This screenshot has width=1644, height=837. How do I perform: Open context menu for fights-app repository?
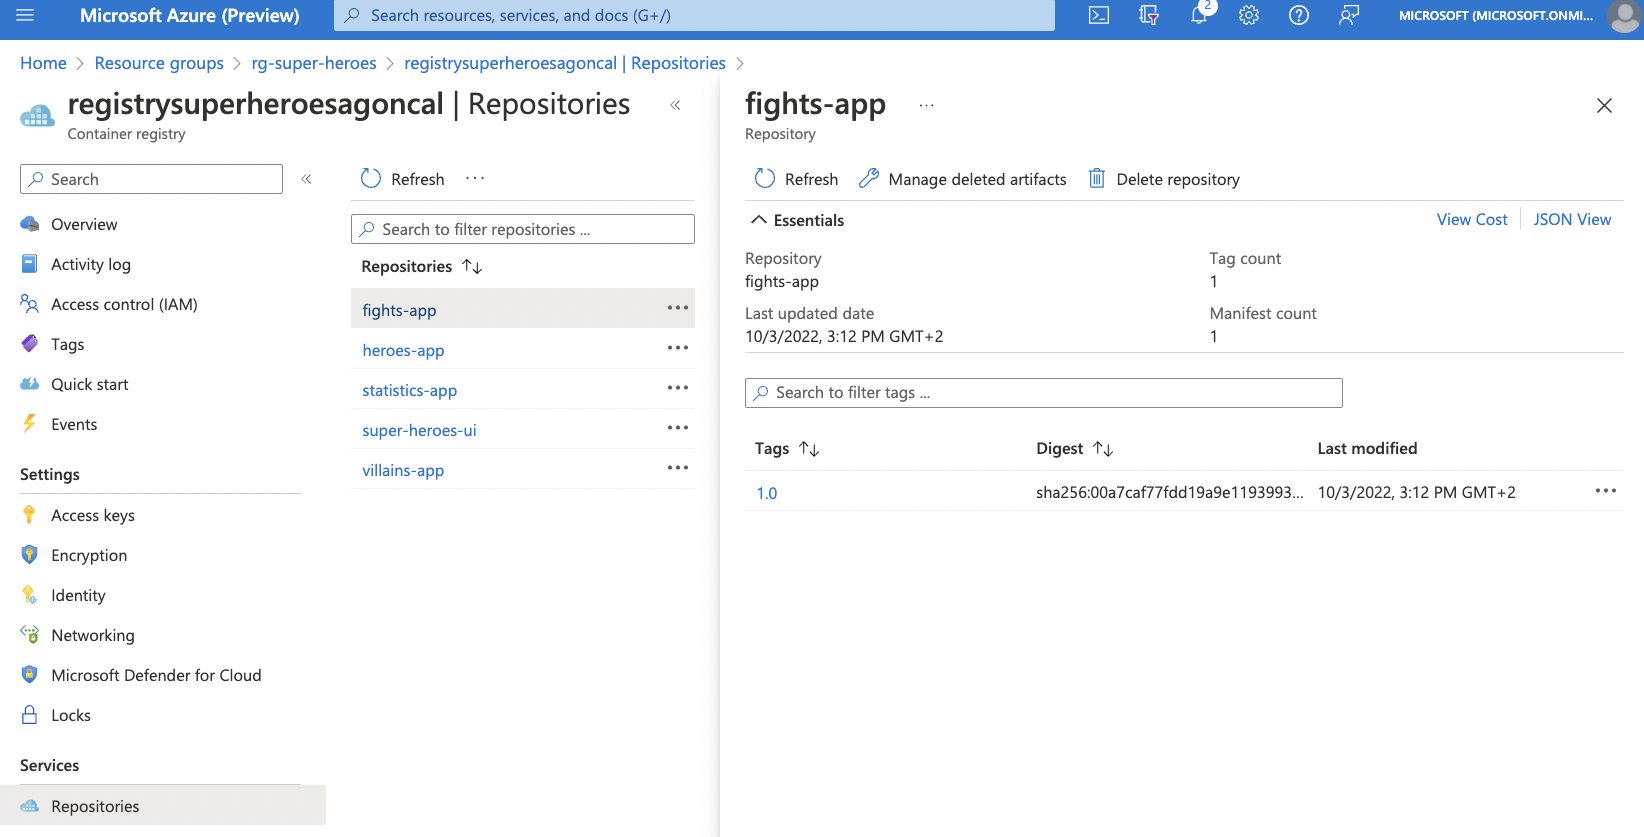tap(678, 308)
